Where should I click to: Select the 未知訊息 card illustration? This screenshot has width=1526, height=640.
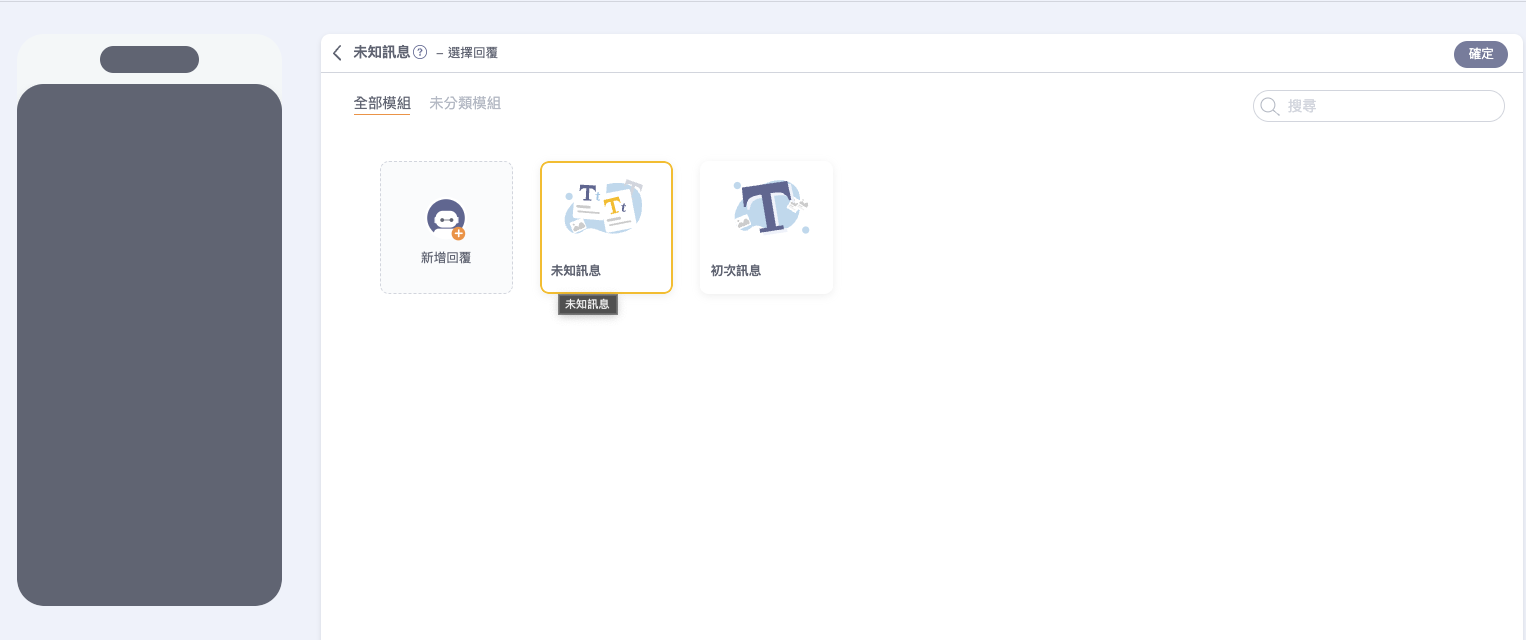[x=605, y=208]
